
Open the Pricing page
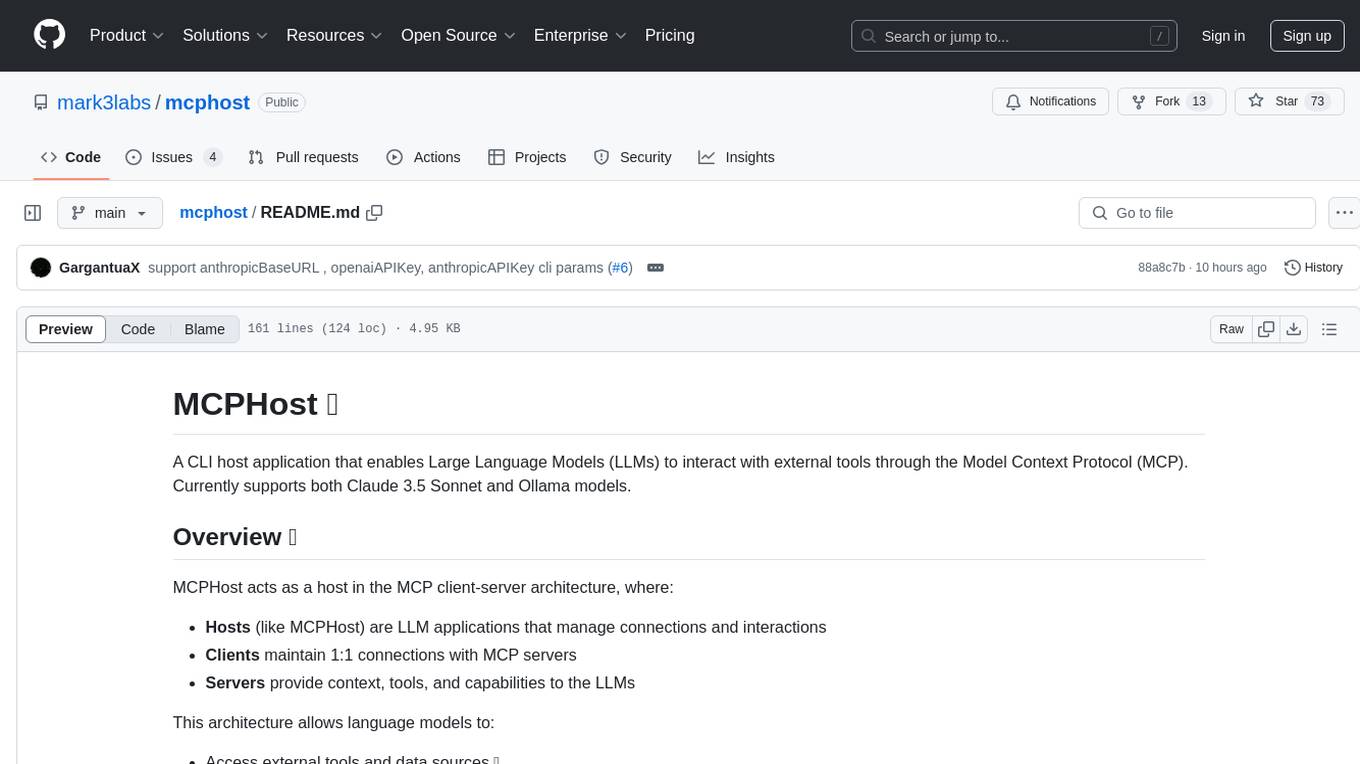pyautogui.click(x=670, y=35)
